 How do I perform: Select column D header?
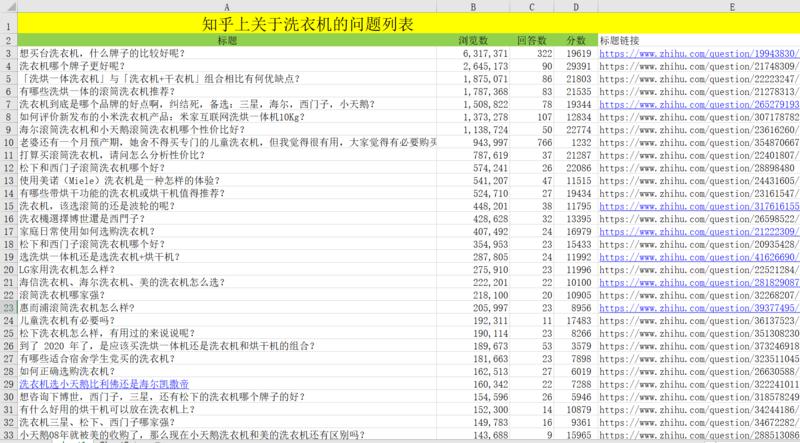tap(576, 7)
